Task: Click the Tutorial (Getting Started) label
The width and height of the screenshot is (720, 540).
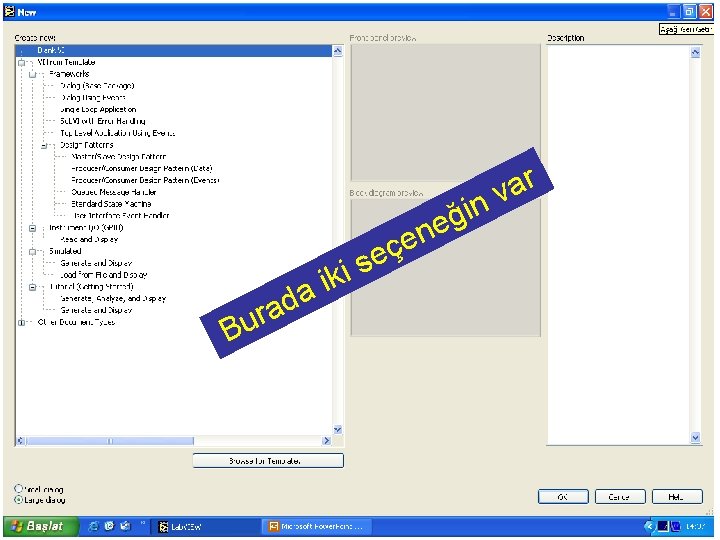Action: pyautogui.click(x=91, y=287)
